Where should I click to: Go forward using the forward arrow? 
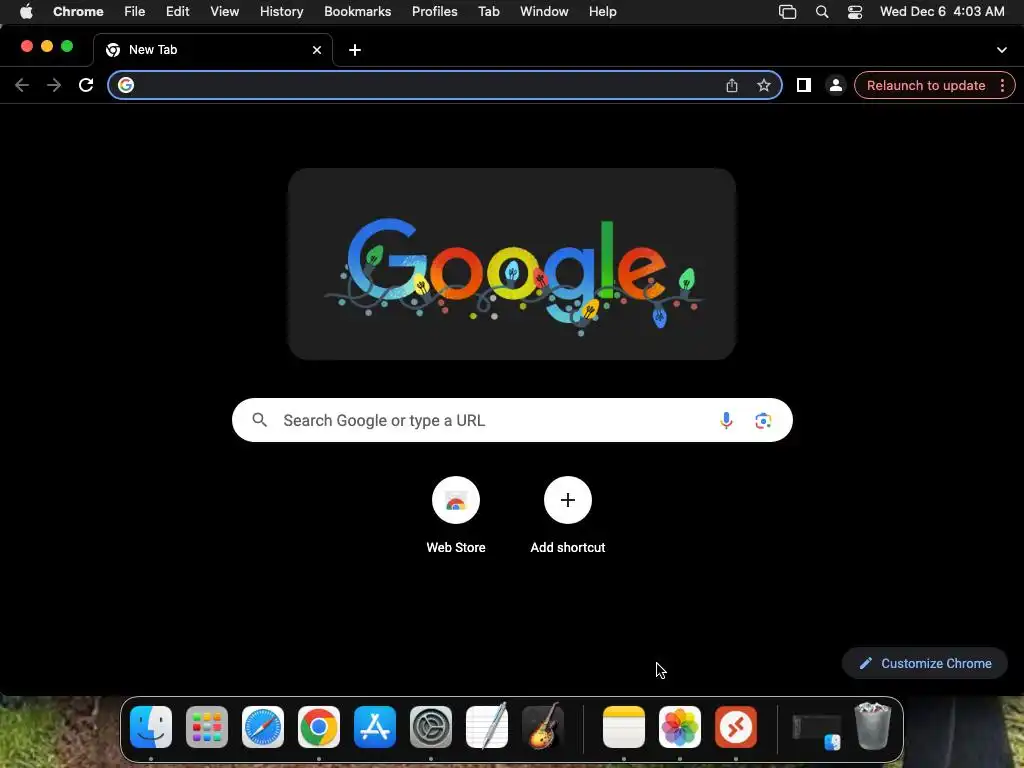pyautogui.click(x=54, y=85)
